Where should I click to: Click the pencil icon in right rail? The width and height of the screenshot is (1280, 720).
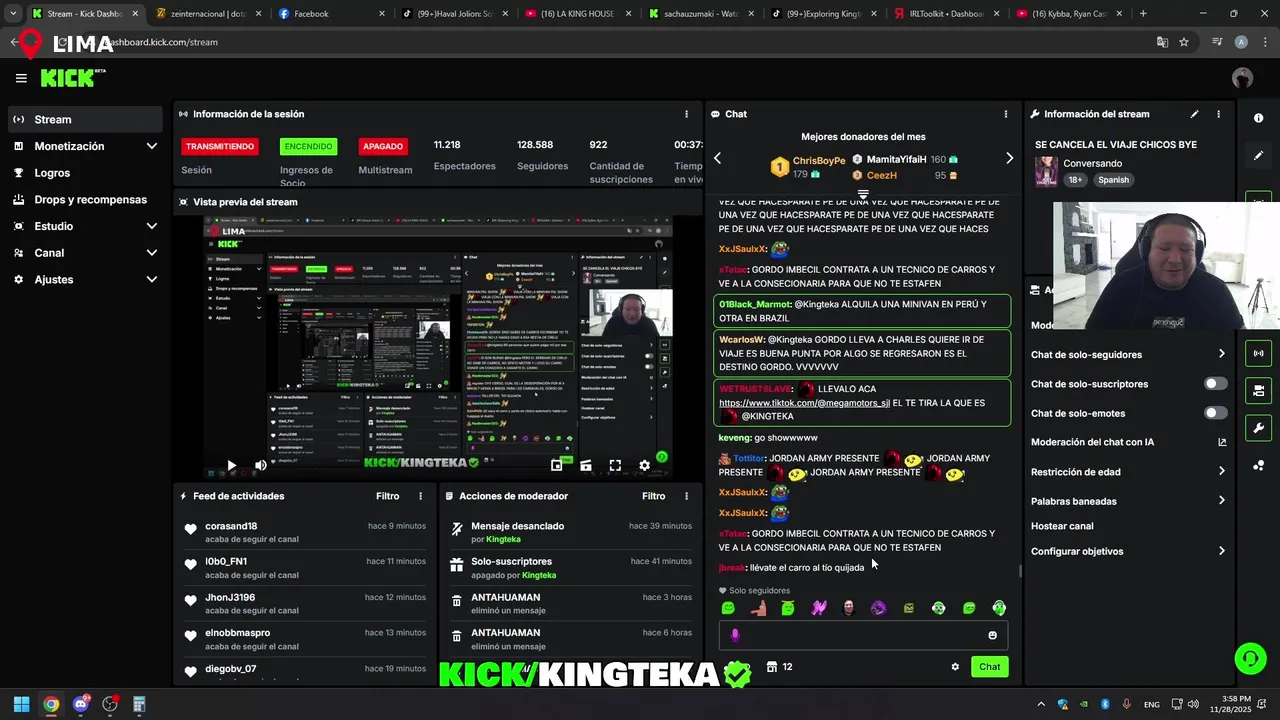point(1258,156)
